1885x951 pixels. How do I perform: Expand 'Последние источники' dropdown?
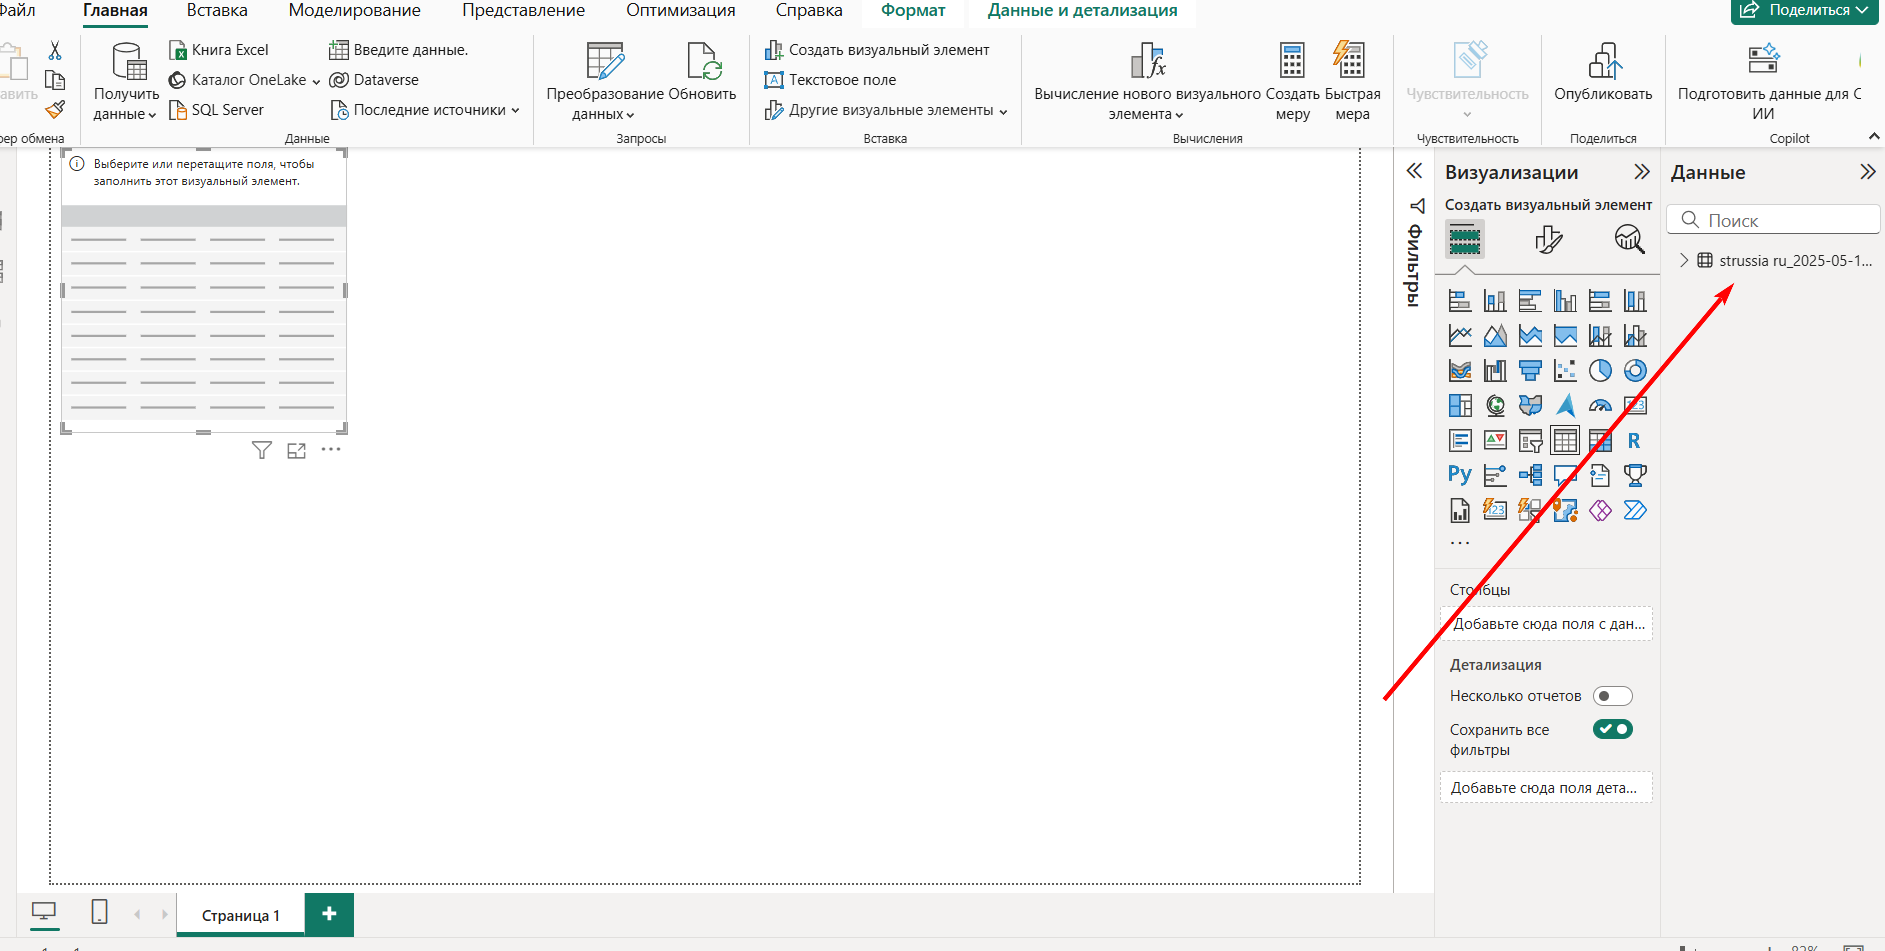coord(436,110)
